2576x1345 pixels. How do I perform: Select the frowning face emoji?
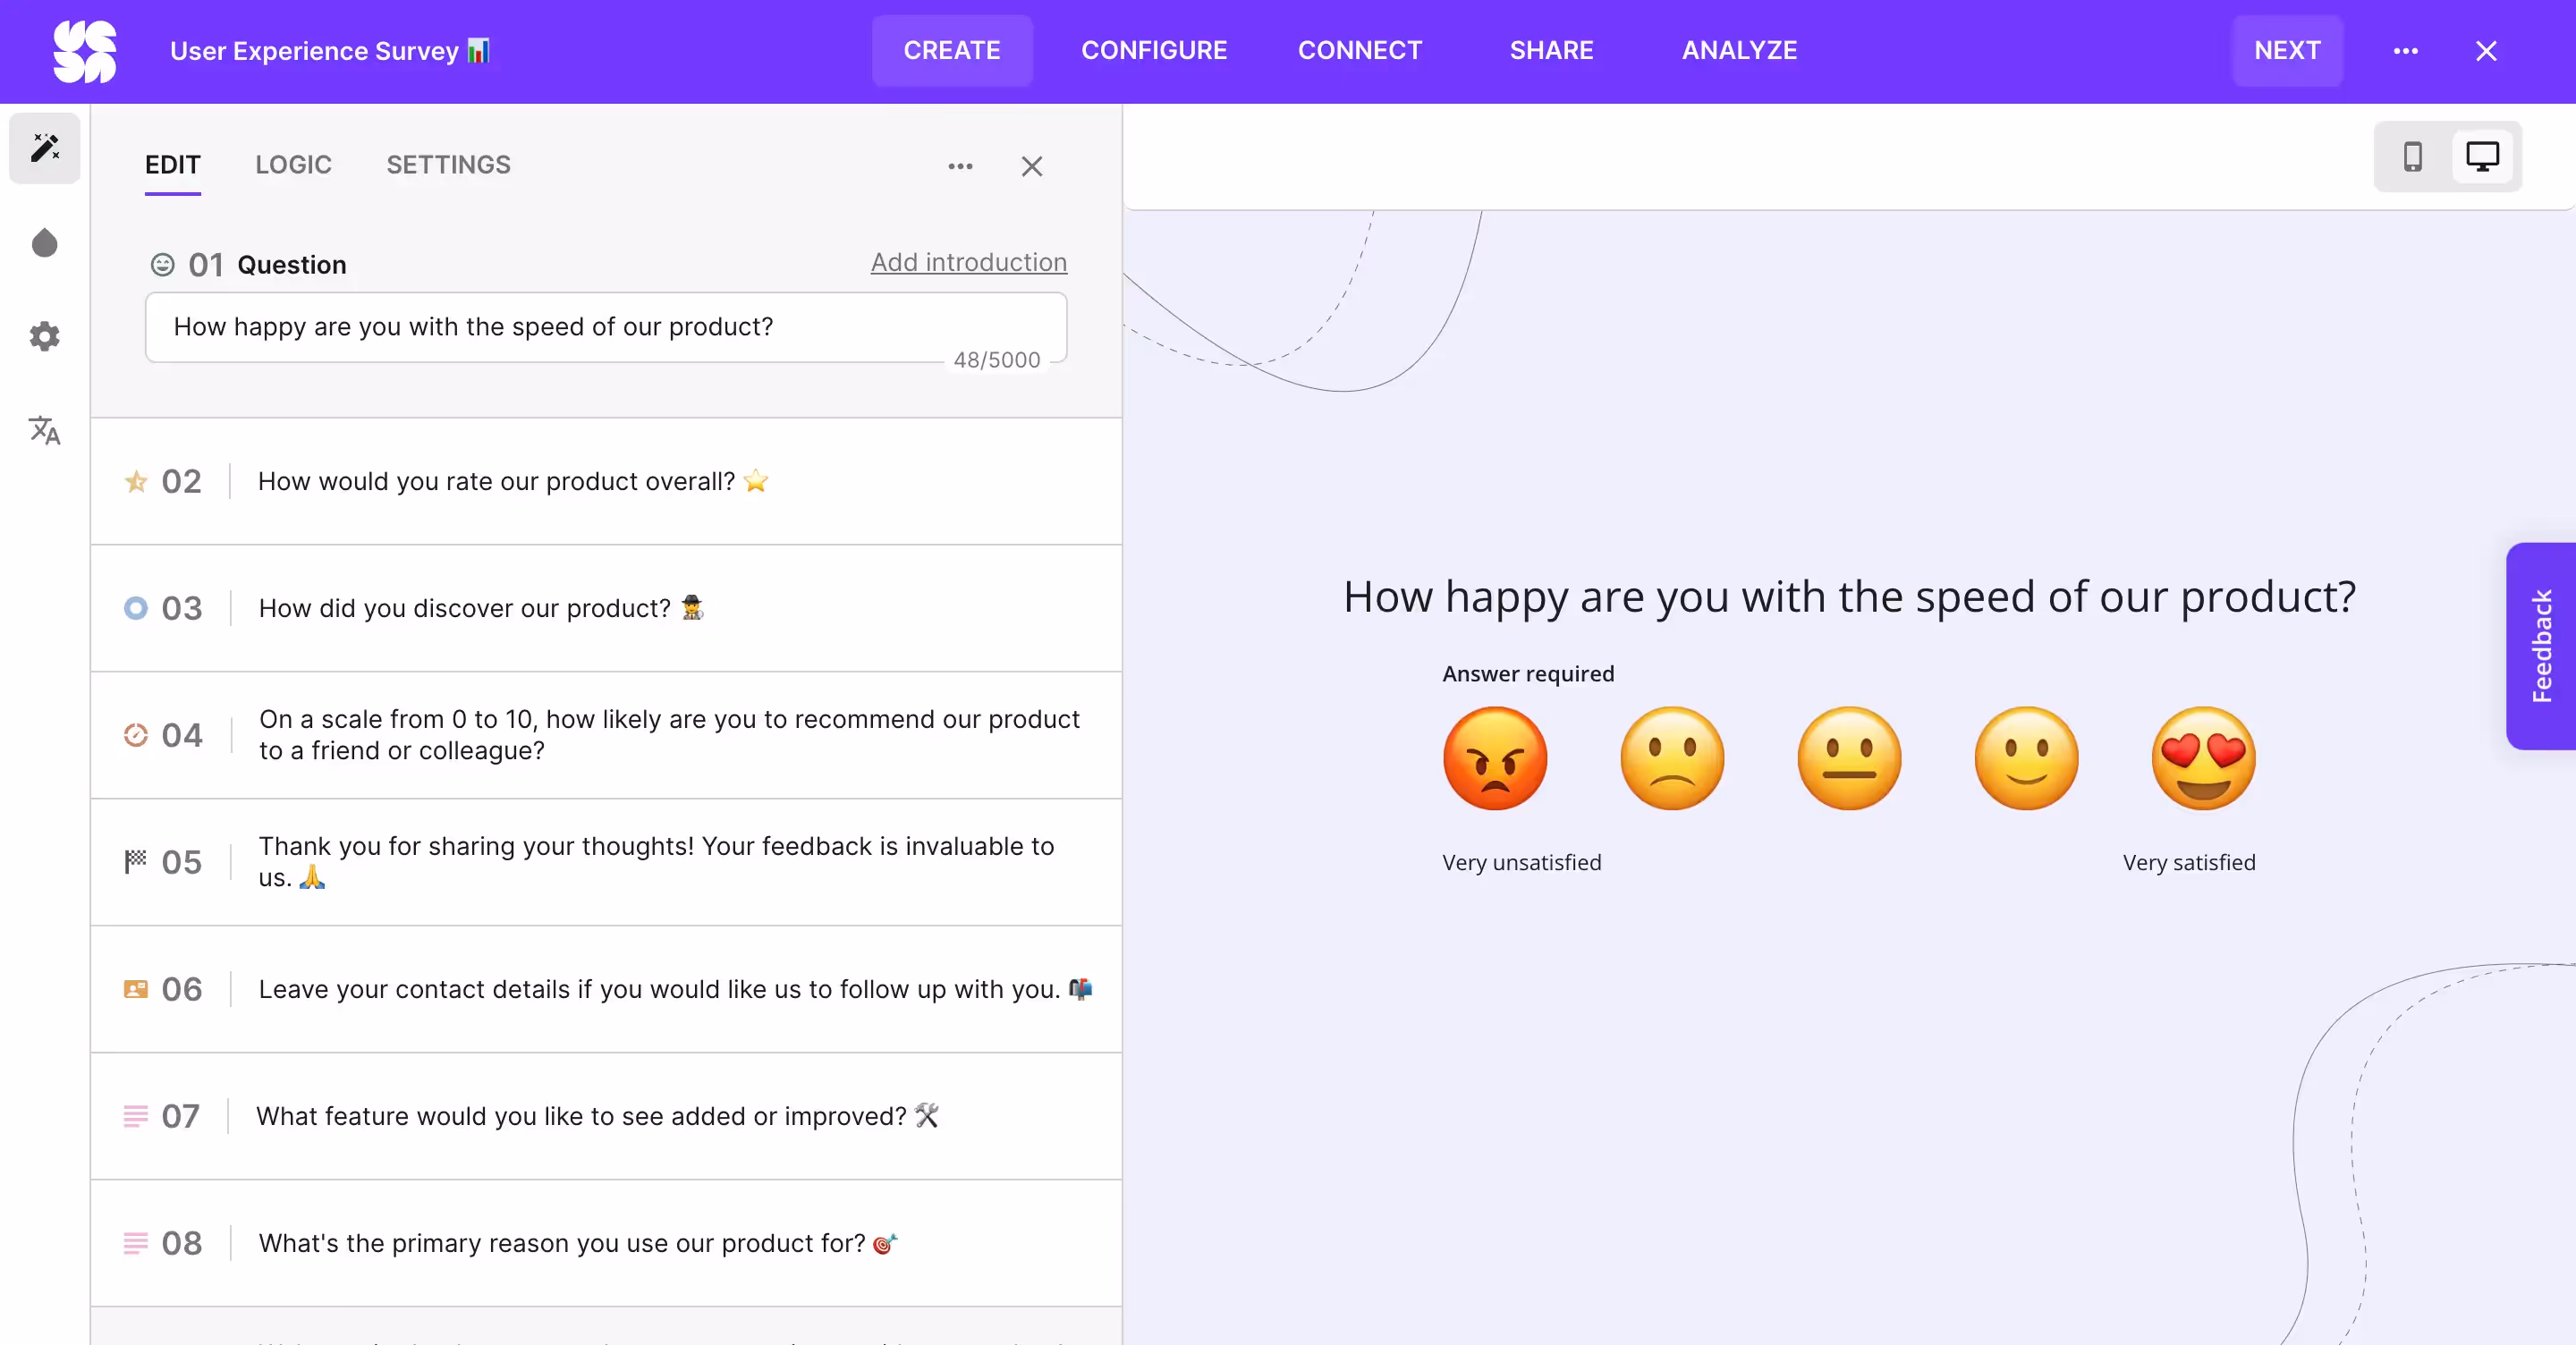[1672, 759]
